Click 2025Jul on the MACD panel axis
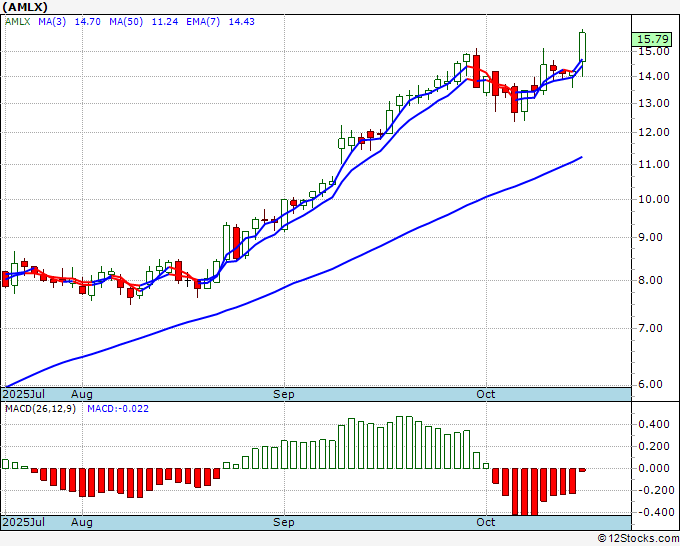 (23, 522)
